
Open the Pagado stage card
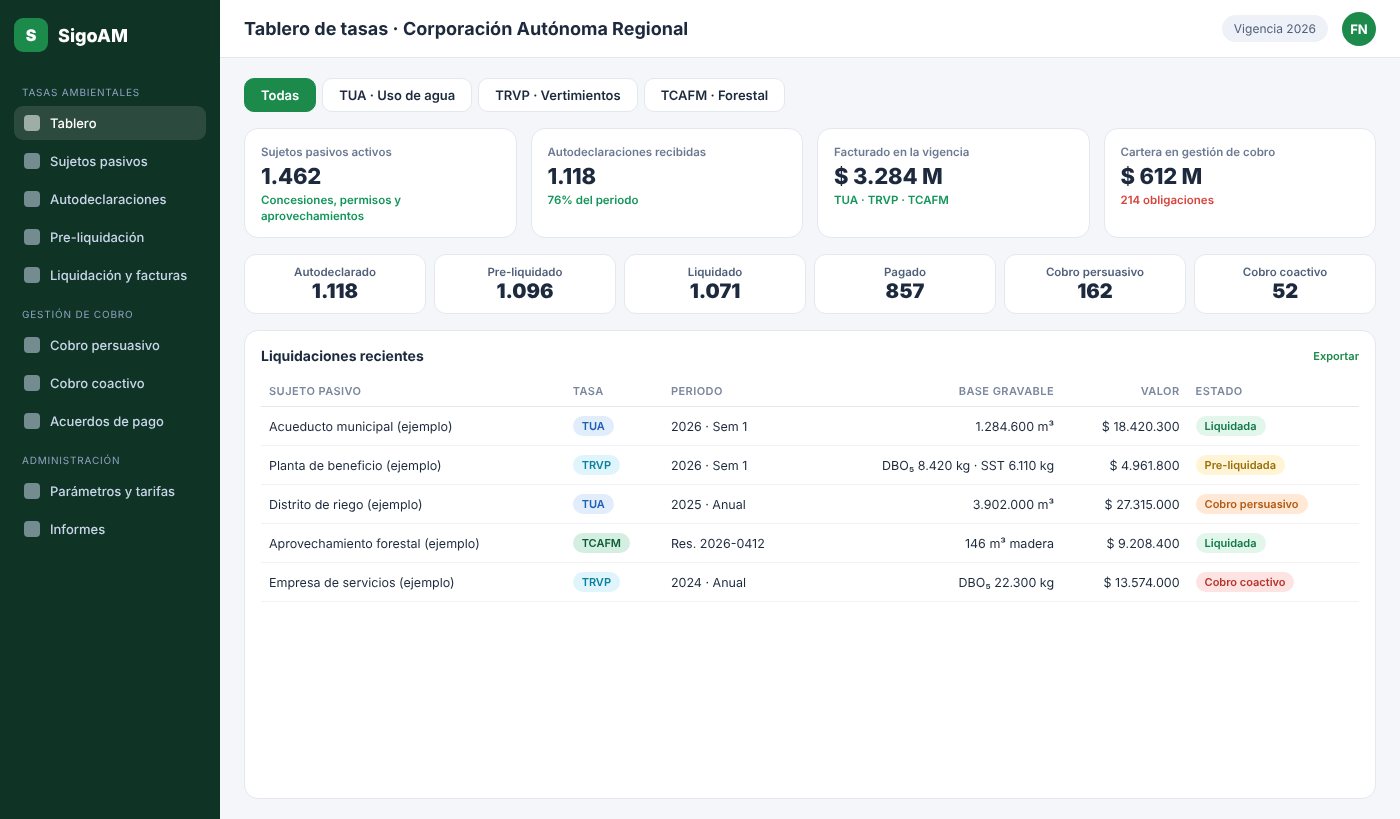[x=905, y=284]
